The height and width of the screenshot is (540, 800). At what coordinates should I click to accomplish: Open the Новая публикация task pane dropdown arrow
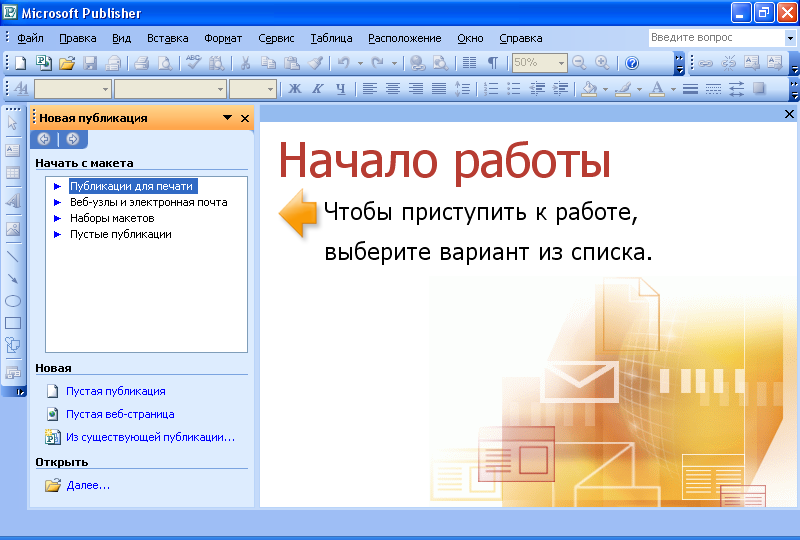point(227,118)
